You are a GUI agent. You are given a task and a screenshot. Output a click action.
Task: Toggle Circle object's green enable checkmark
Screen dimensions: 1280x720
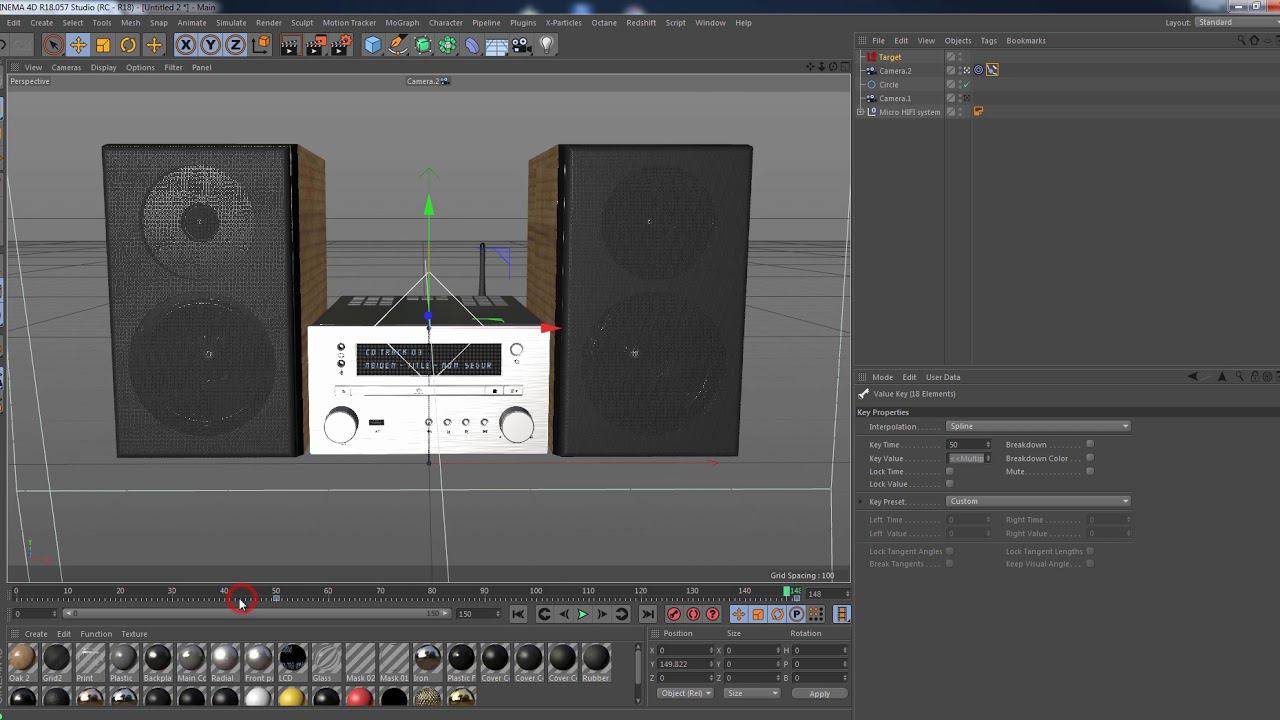point(966,85)
